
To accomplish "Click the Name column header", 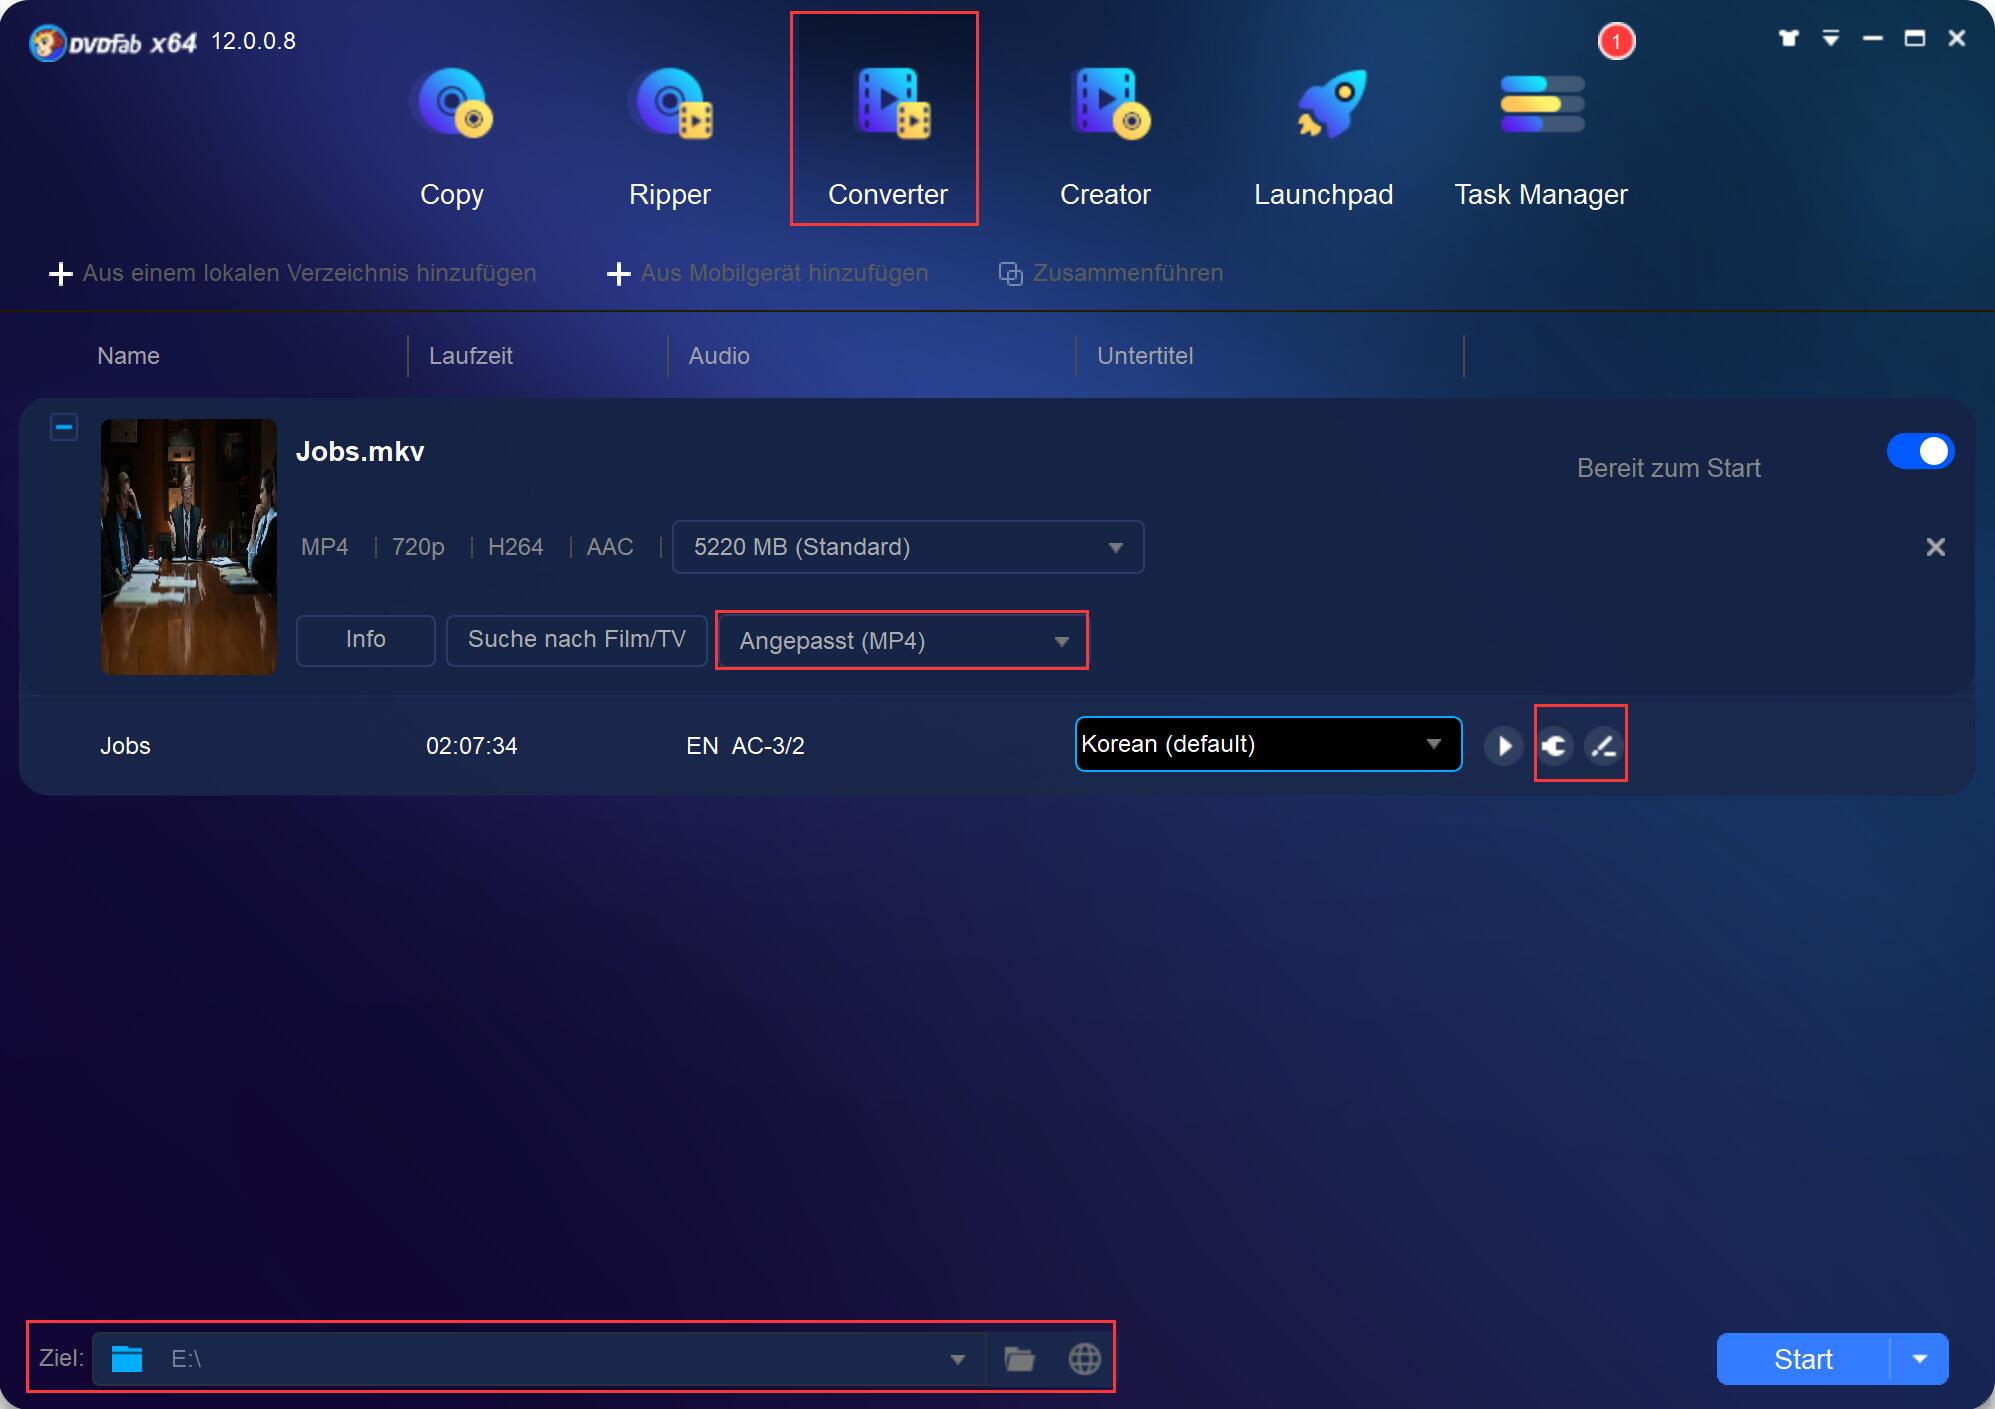I will (x=128, y=356).
